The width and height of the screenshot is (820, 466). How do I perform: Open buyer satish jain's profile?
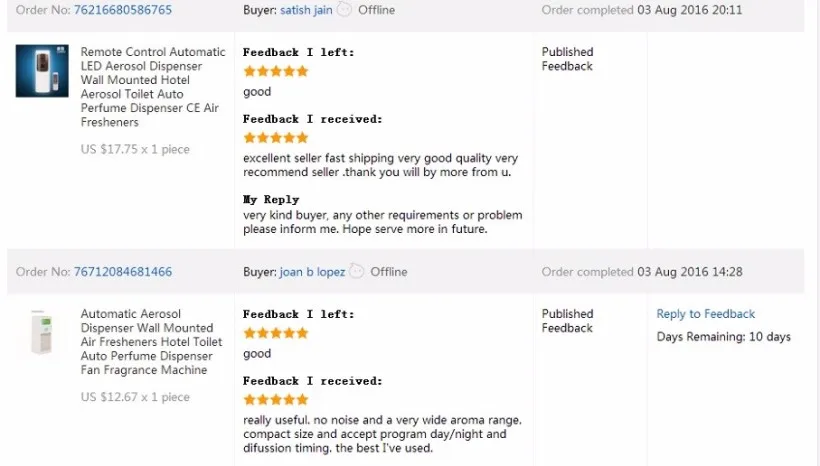tap(306, 10)
